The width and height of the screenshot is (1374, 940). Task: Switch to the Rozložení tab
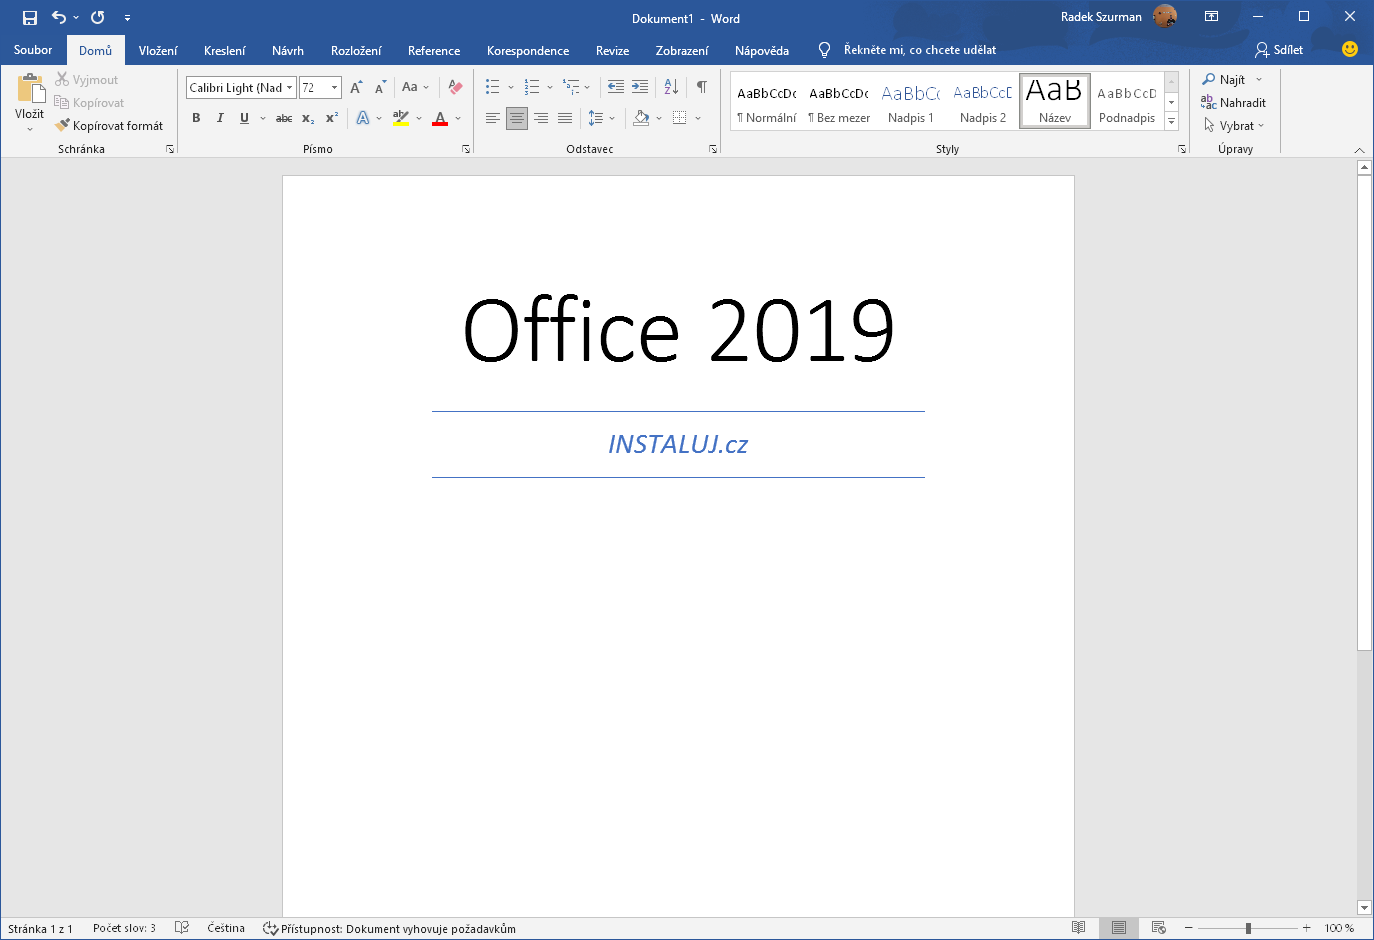click(356, 50)
